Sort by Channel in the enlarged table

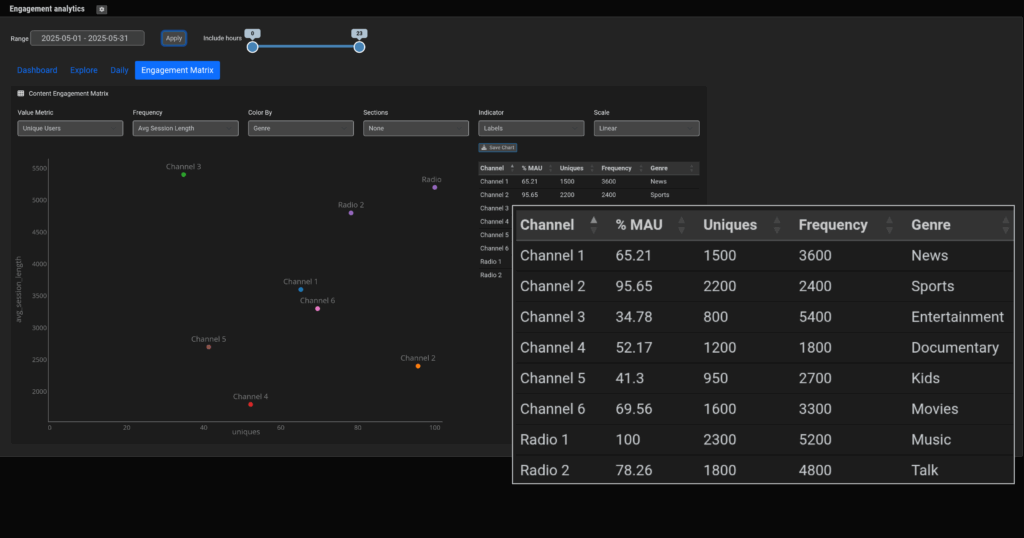(594, 225)
